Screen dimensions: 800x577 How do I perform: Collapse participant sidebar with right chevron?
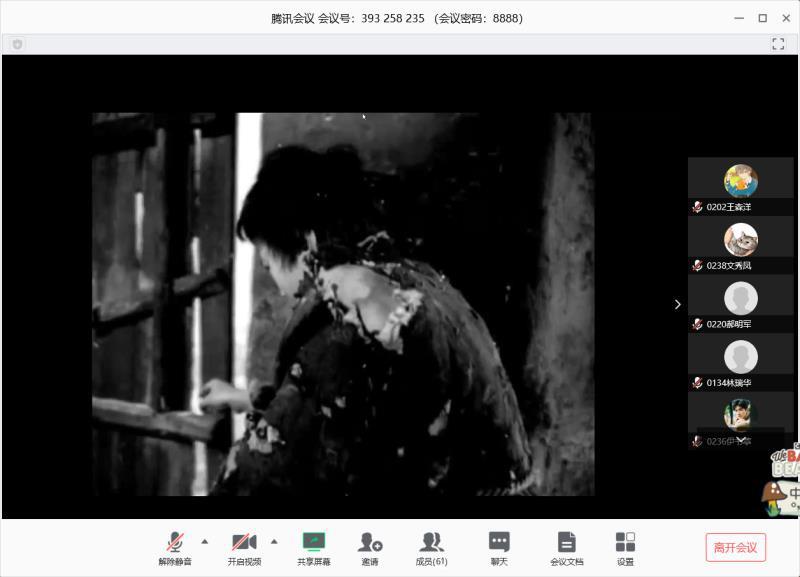click(678, 305)
